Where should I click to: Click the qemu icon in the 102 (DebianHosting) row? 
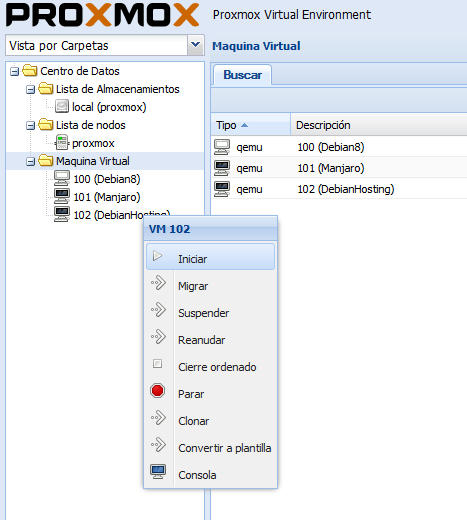(x=222, y=189)
